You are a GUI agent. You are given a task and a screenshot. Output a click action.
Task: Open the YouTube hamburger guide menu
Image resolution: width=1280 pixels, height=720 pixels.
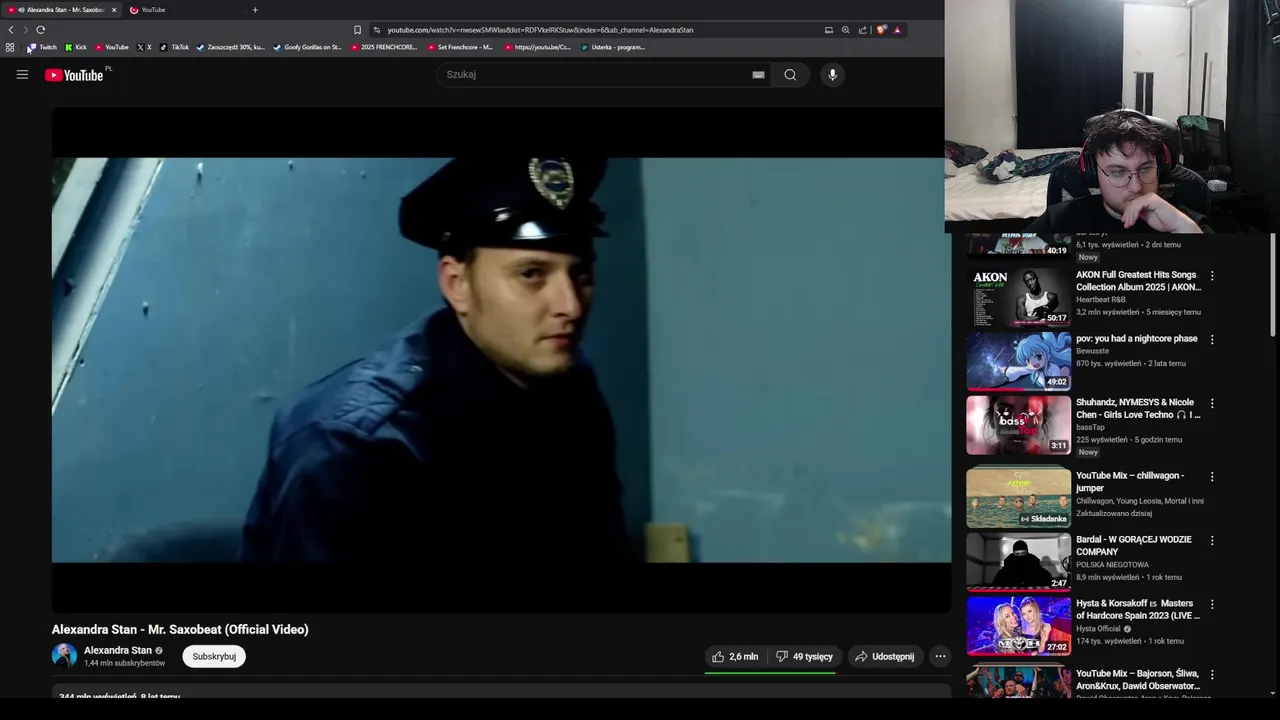22,74
